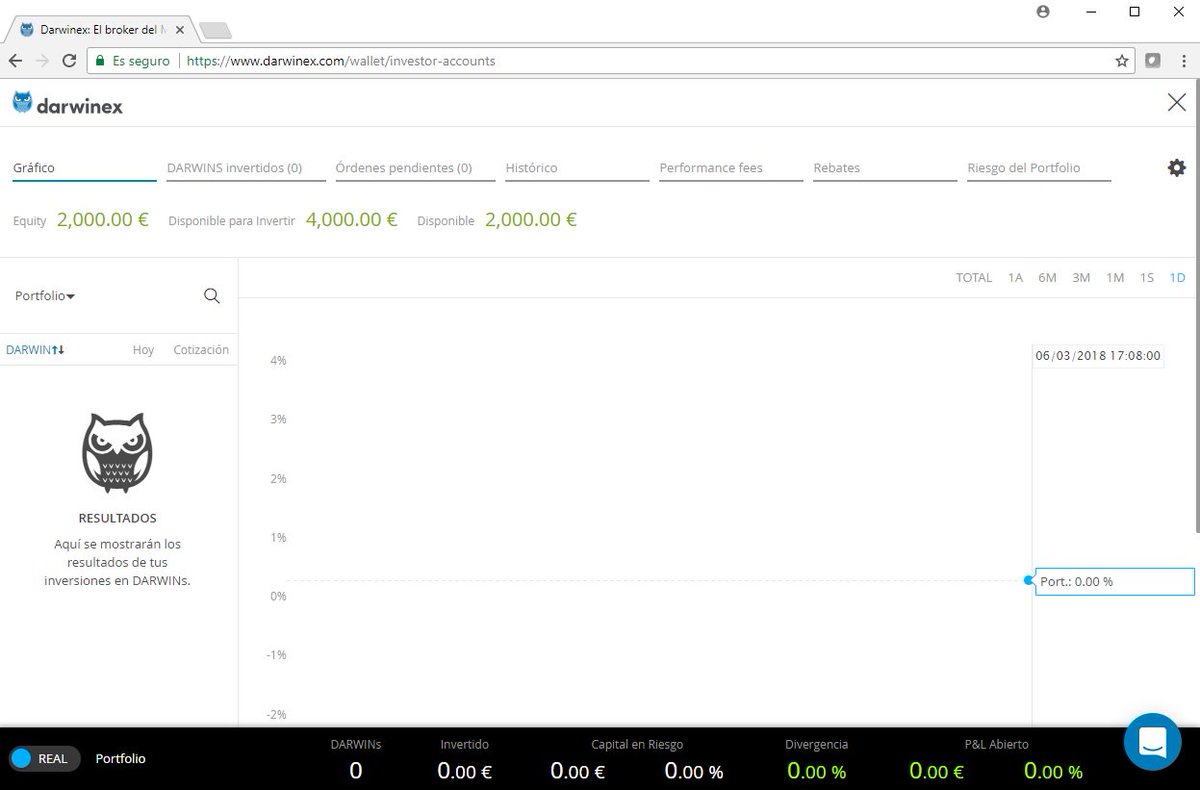Viewport: 1200px width, 790px height.
Task: Open the Histórico tab
Action: click(x=577, y=168)
